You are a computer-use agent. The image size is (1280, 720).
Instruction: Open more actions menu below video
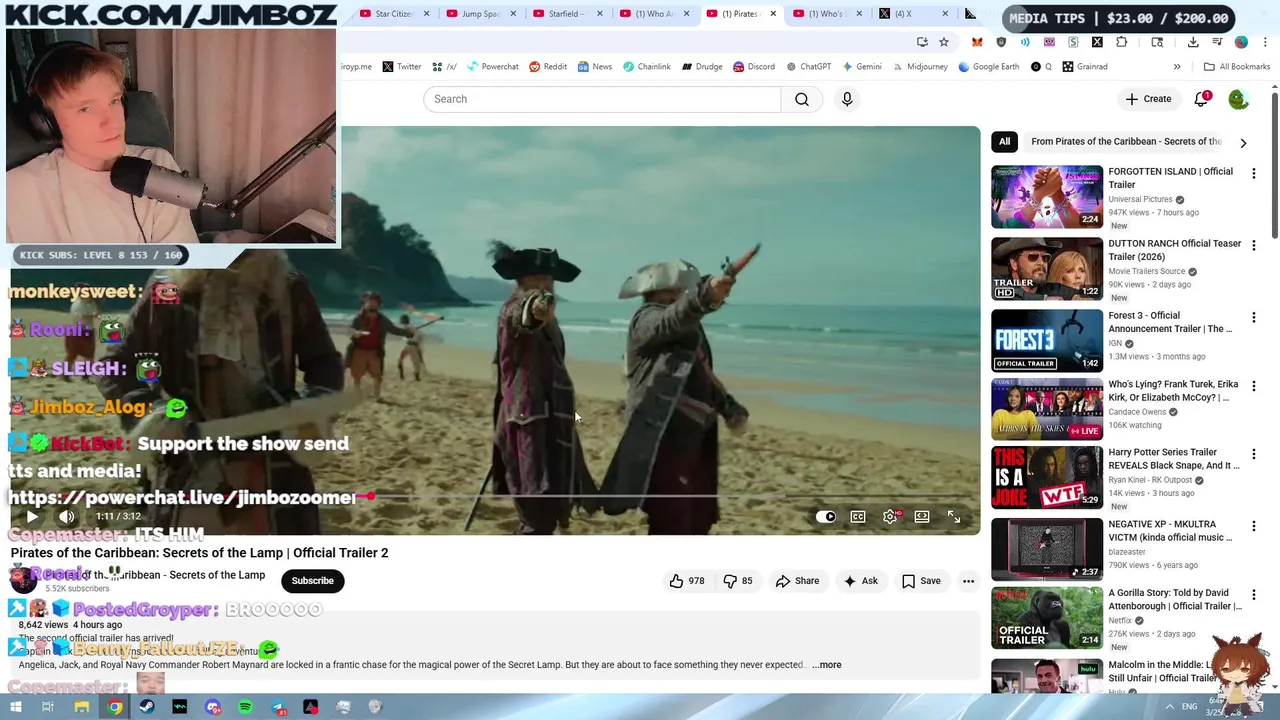coord(968,581)
